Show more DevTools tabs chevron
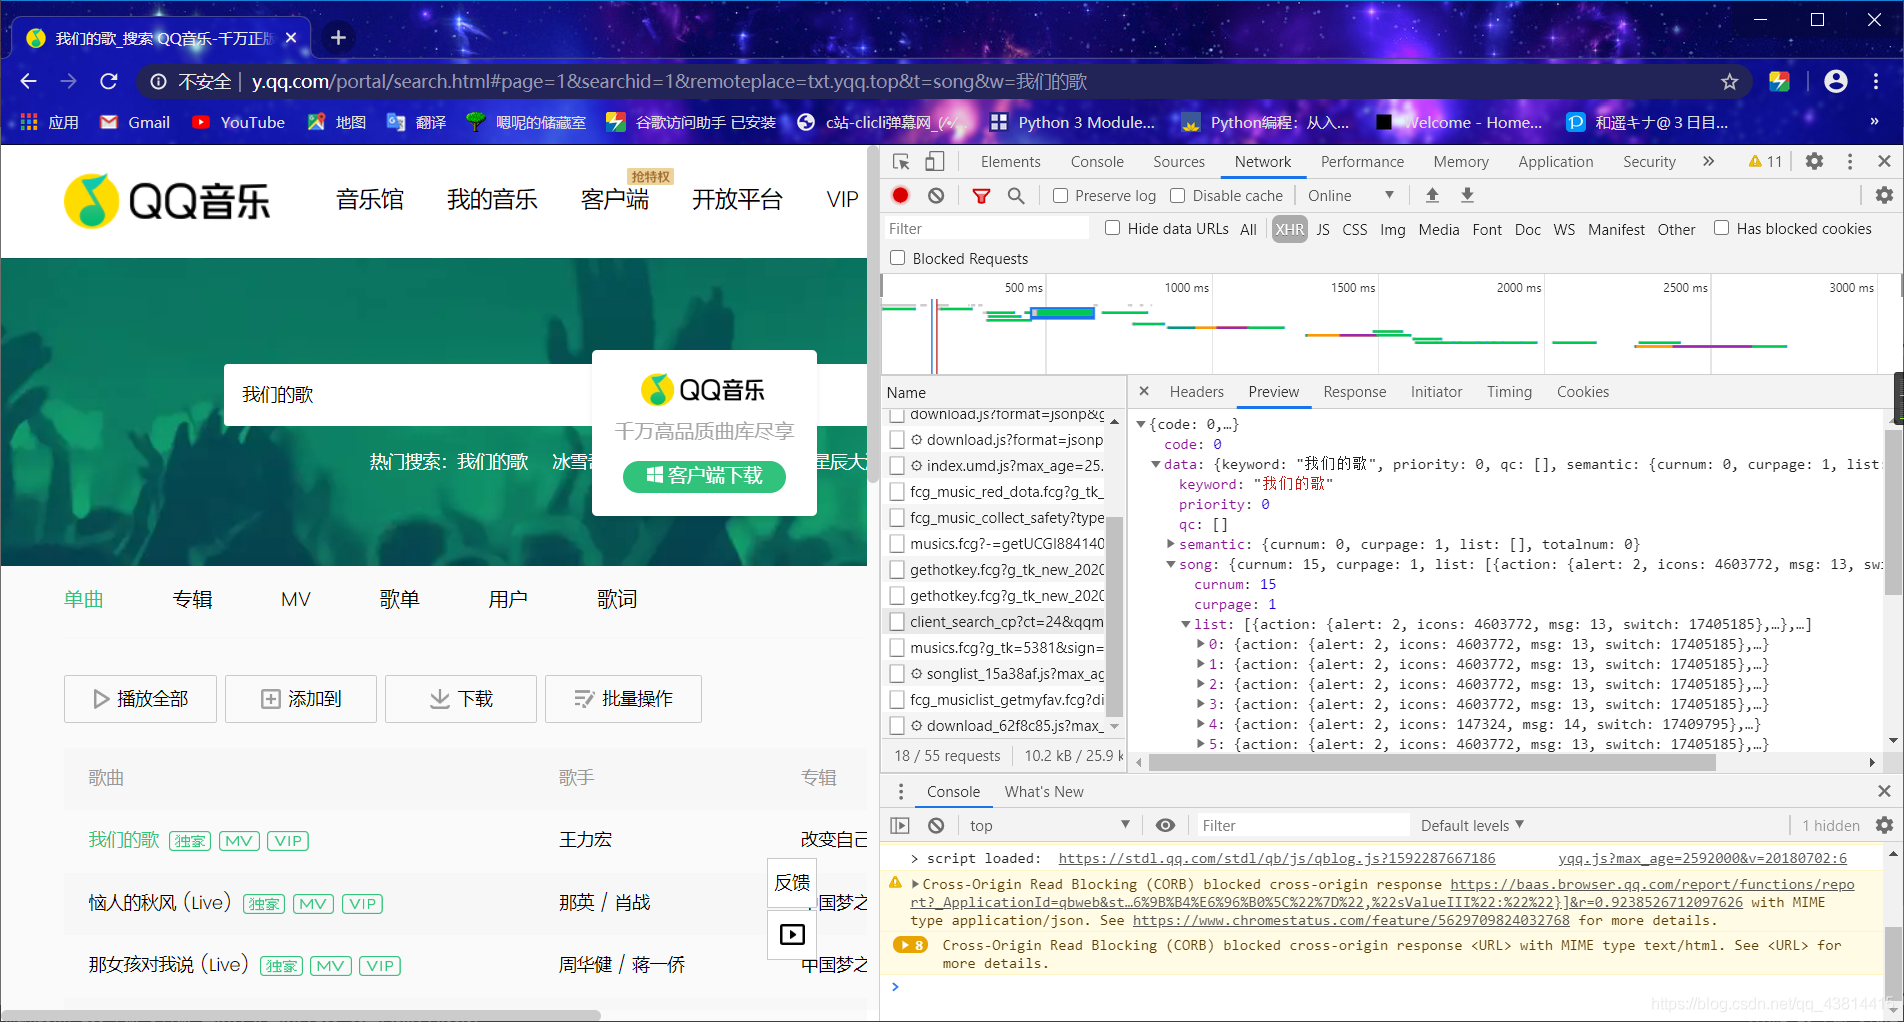Image resolution: width=1904 pixels, height=1022 pixels. 1708,162
